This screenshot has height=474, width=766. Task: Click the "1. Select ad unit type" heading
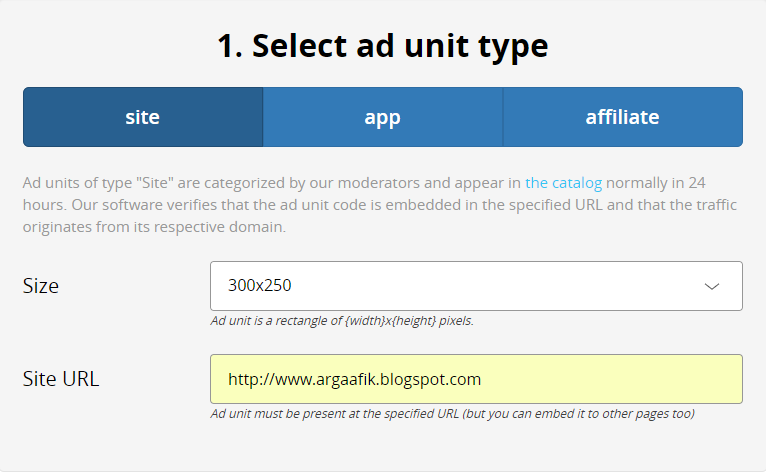(x=383, y=46)
